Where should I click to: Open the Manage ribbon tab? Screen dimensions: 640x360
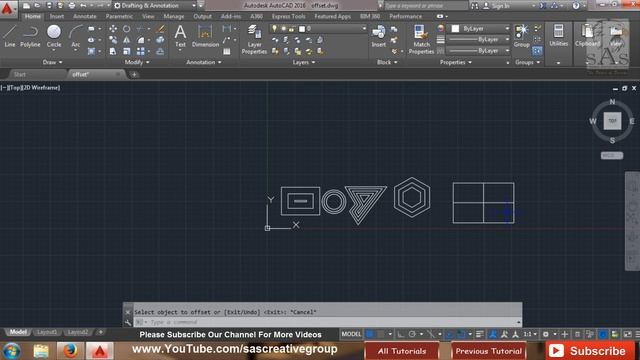point(173,16)
